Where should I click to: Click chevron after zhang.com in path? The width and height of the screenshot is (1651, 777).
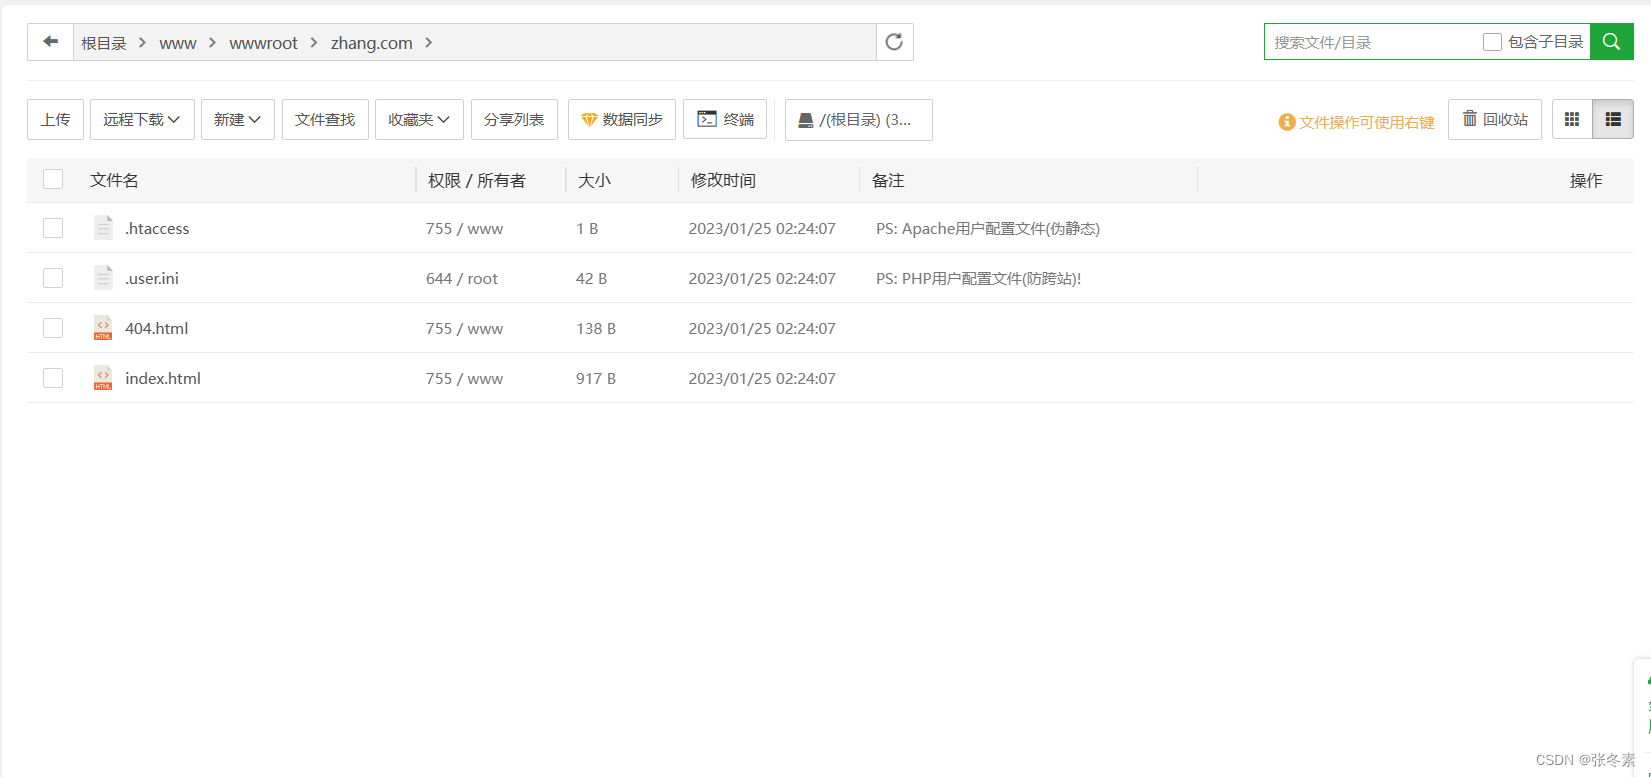click(429, 42)
